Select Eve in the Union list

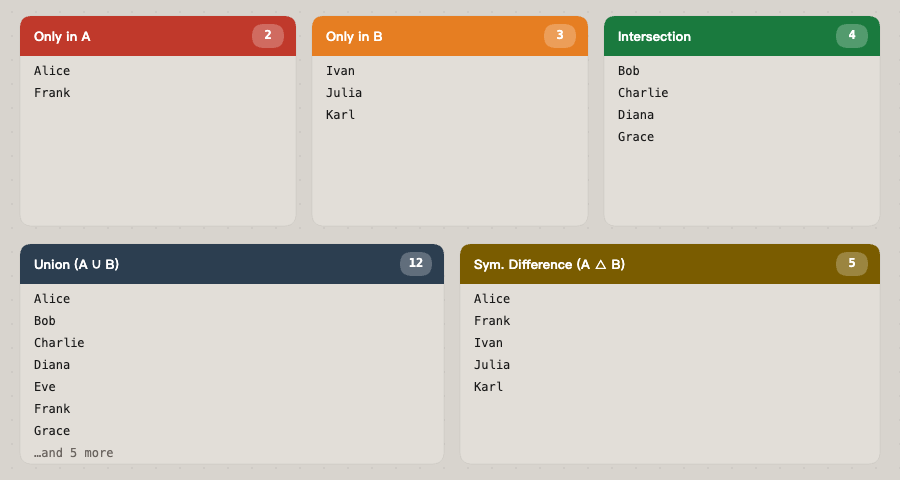tap(45, 387)
